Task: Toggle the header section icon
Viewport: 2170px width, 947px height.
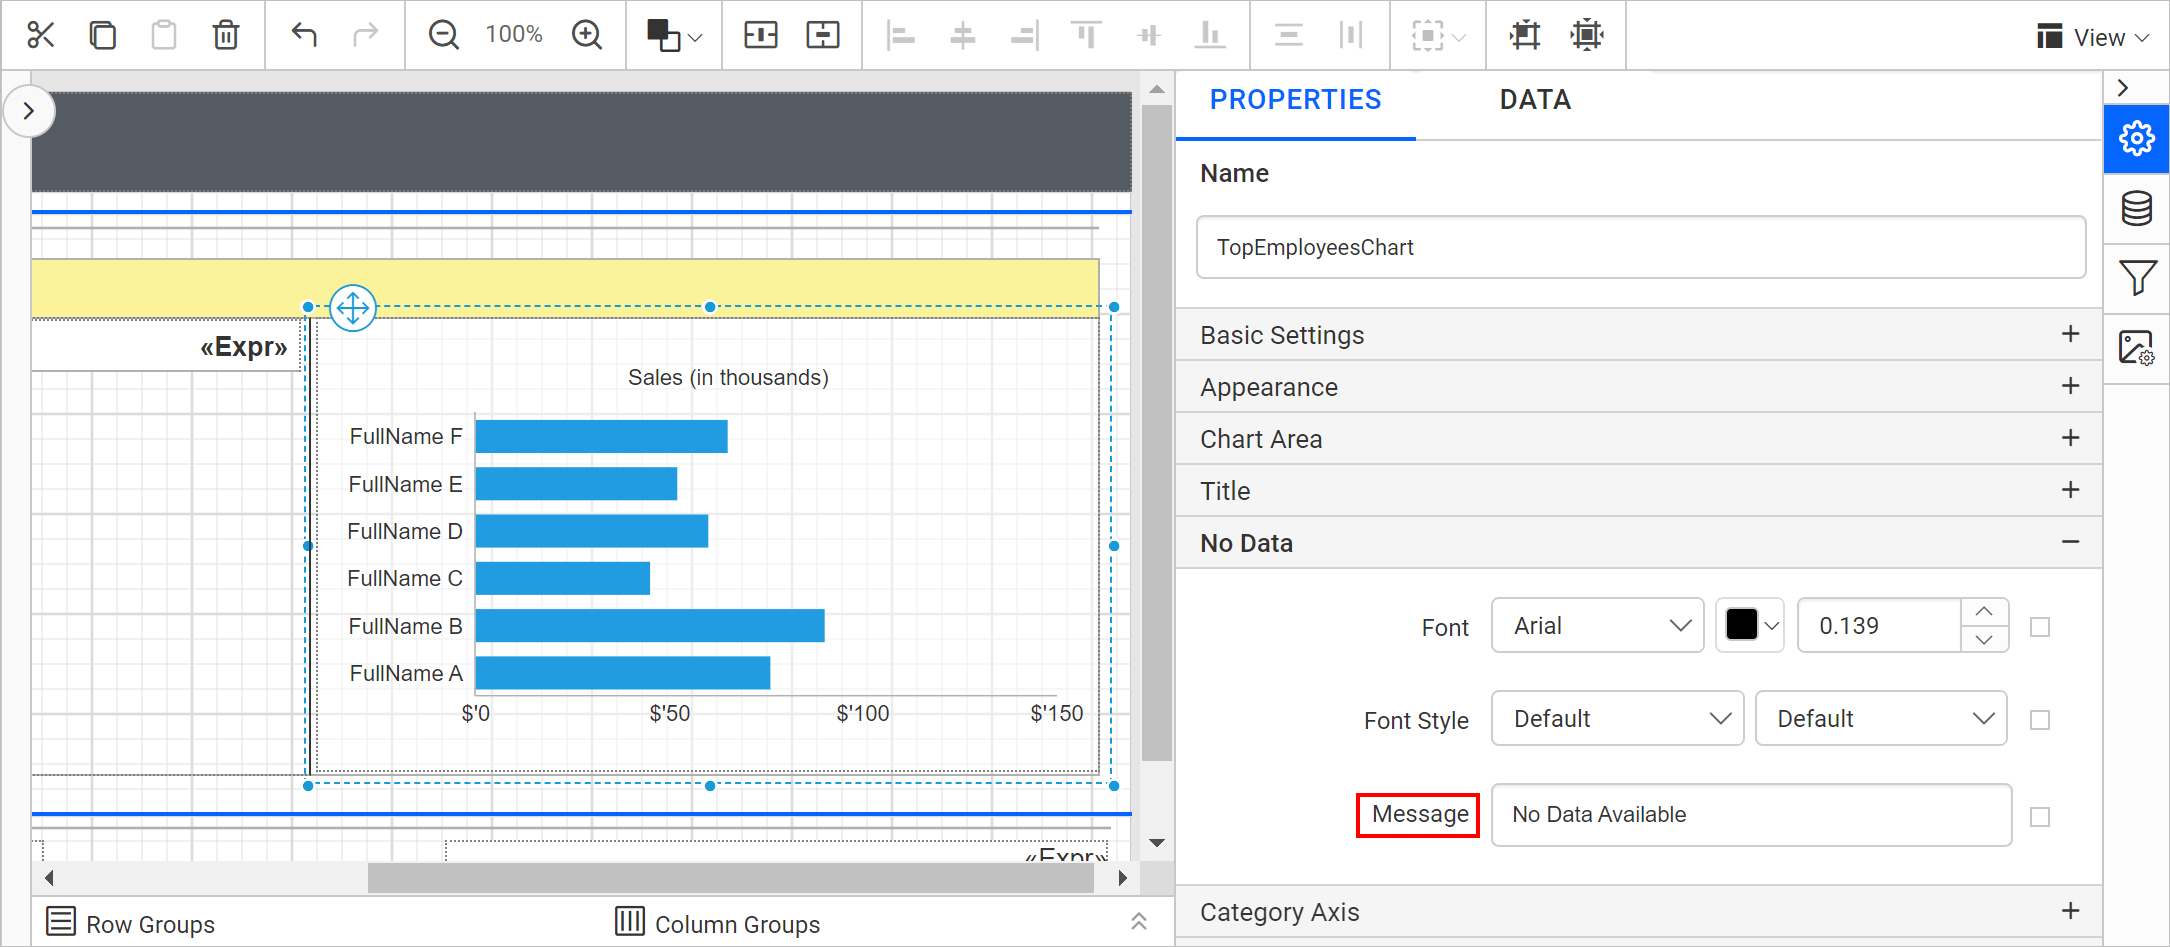Action: [761, 35]
